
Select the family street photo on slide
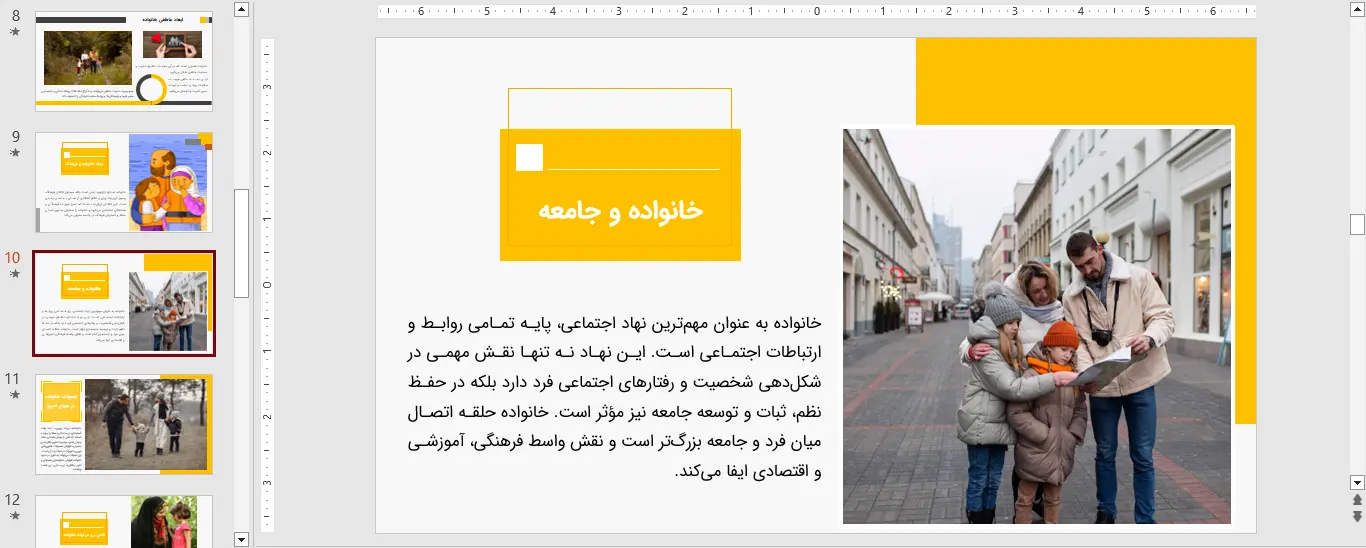click(x=1036, y=325)
